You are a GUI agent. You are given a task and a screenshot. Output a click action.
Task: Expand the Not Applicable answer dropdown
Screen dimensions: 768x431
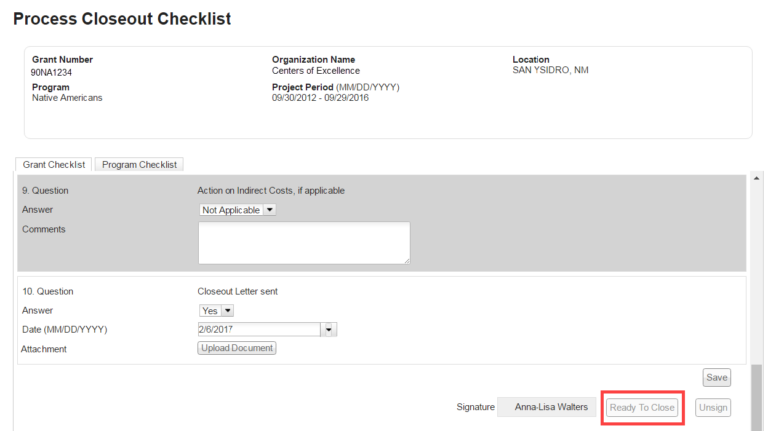pos(238,210)
